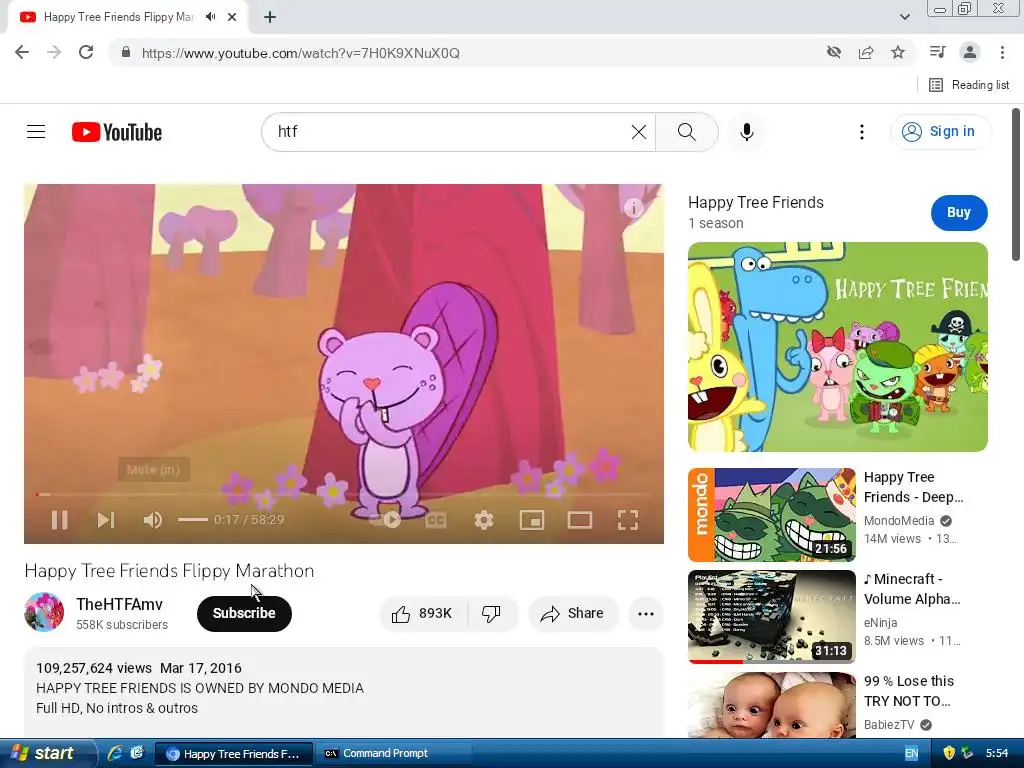Open '♪ Minecraft - Volume Alpha...' title
1024x768 pixels.
(x=912, y=589)
